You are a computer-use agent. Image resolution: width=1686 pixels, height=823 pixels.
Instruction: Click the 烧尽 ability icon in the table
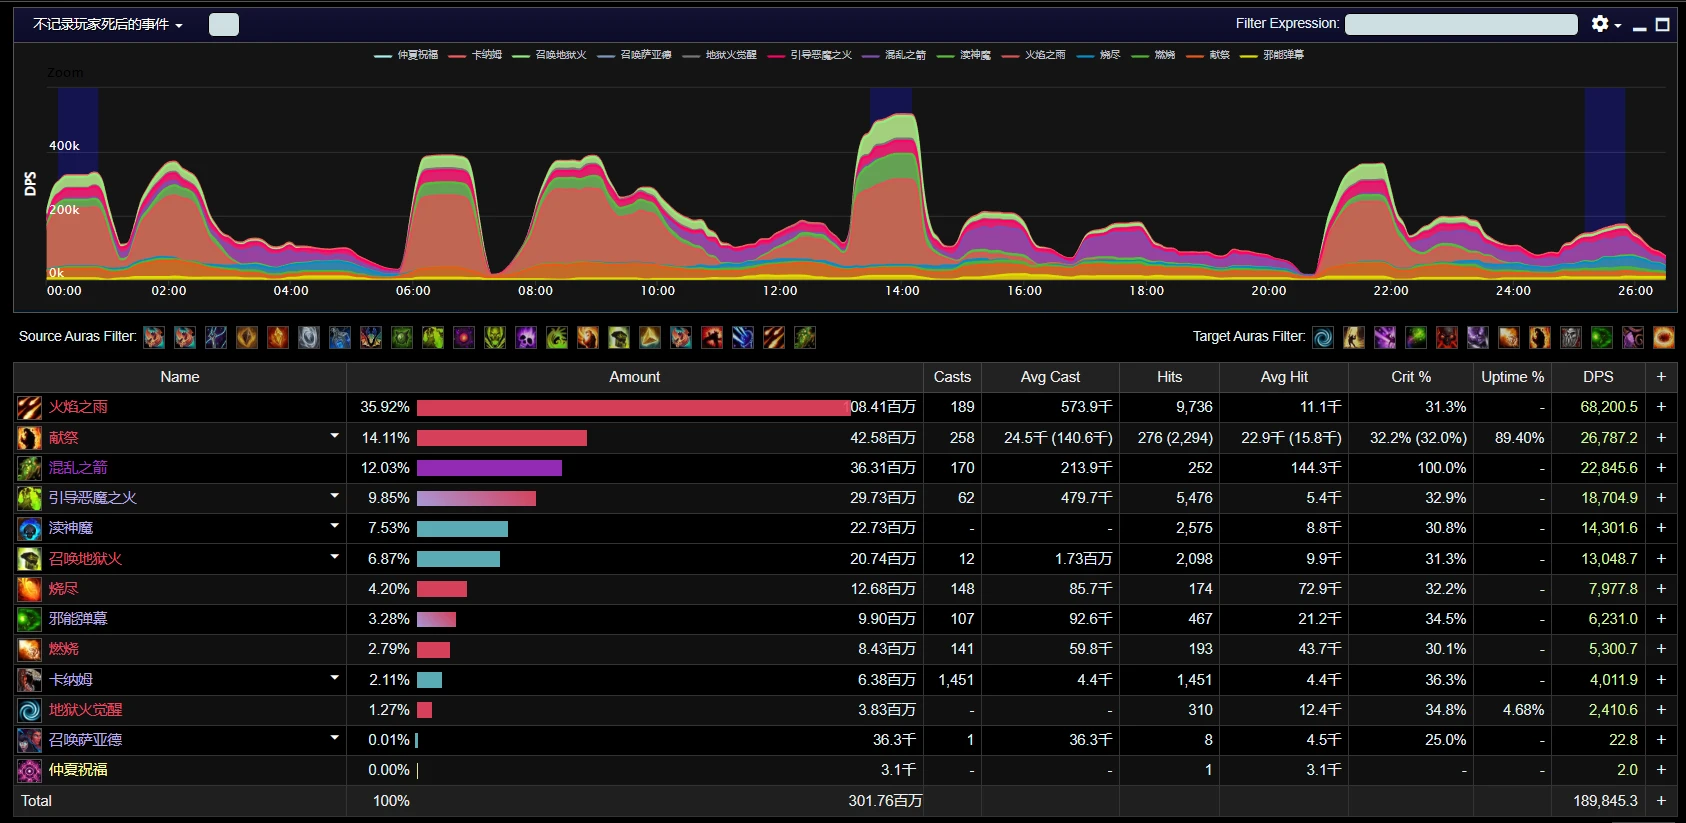pos(29,589)
